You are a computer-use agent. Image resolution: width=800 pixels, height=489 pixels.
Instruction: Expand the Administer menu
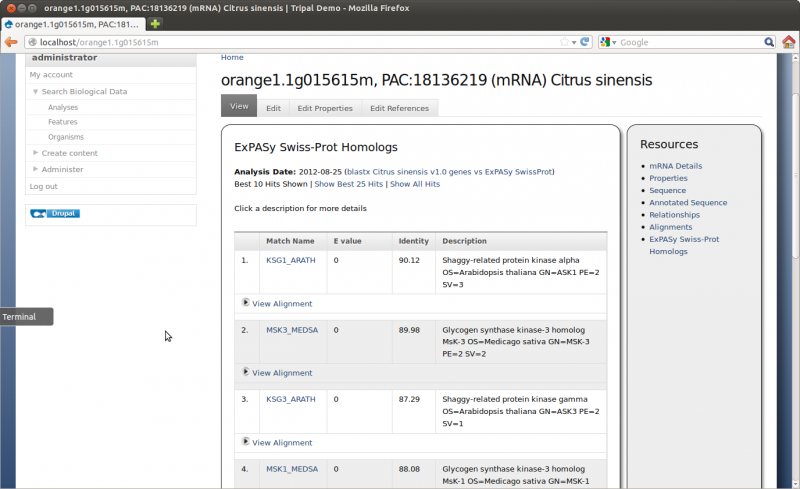(x=35, y=168)
